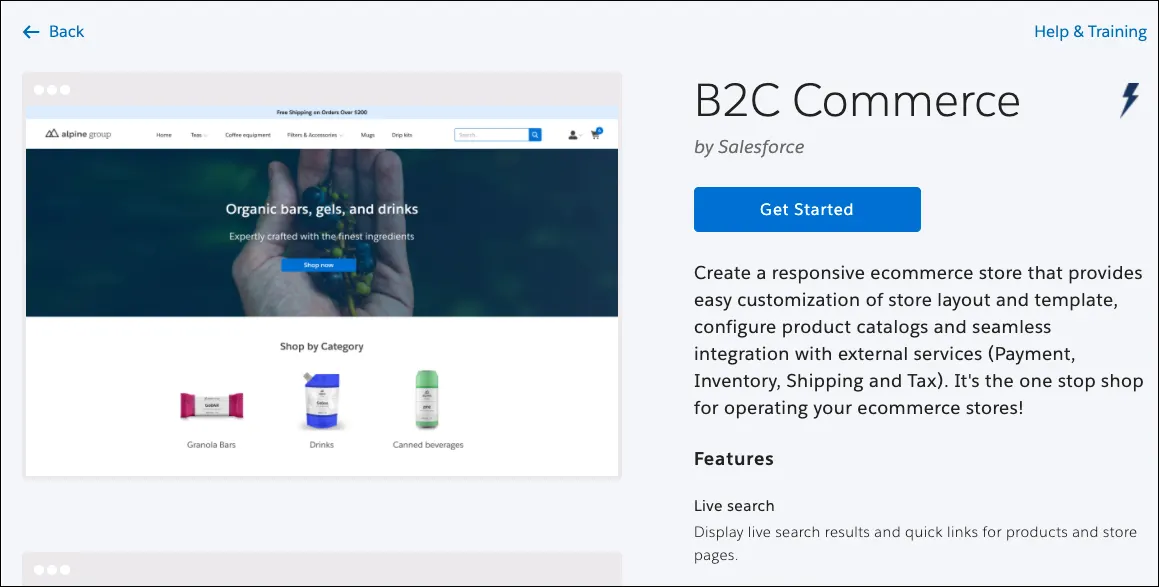
Task: Select the Granola Bars category image
Action: point(211,405)
